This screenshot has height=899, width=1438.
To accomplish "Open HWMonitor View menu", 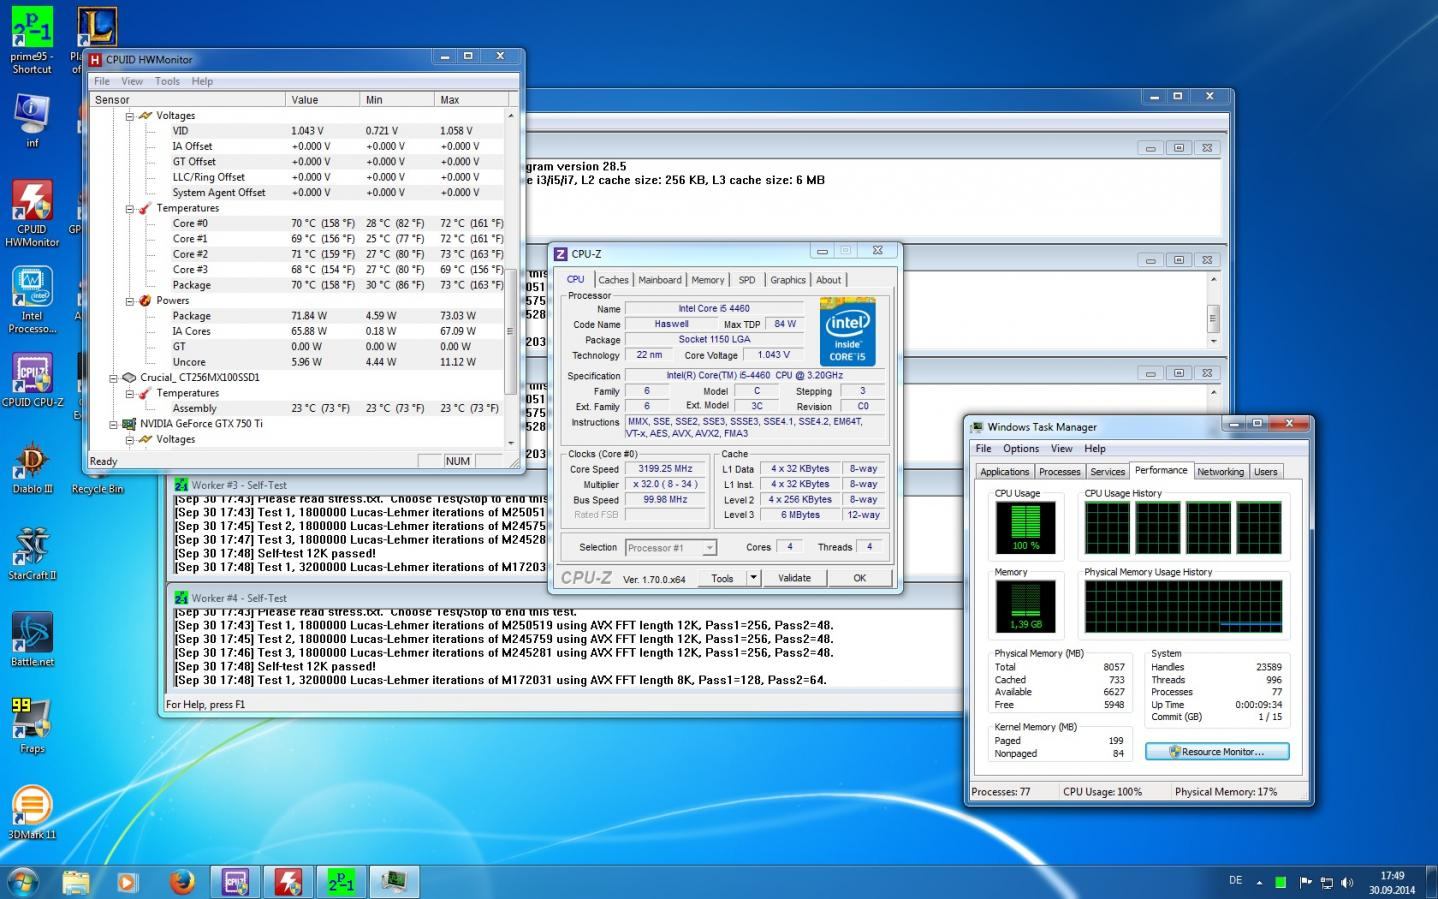I will [x=132, y=81].
